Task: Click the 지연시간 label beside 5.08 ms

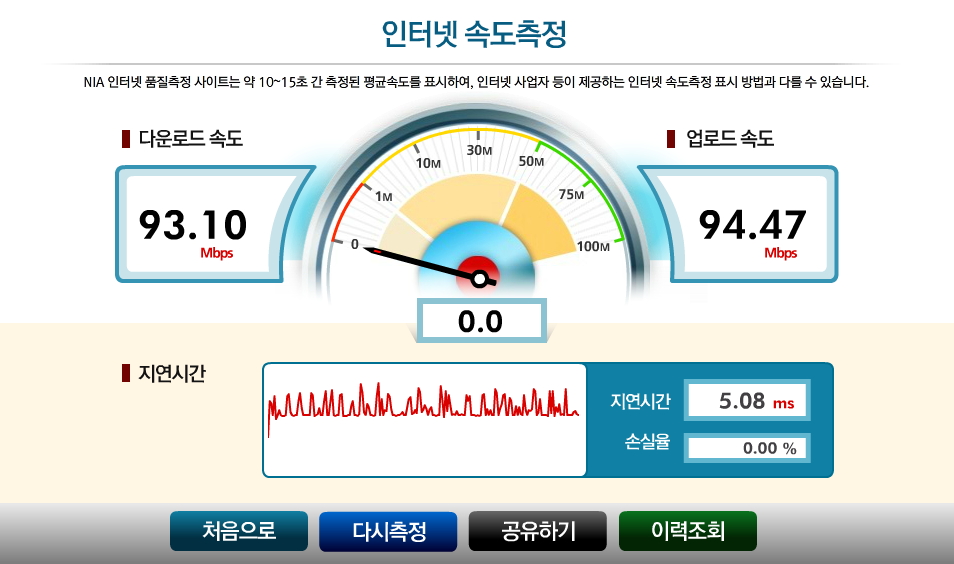Action: tap(640, 401)
